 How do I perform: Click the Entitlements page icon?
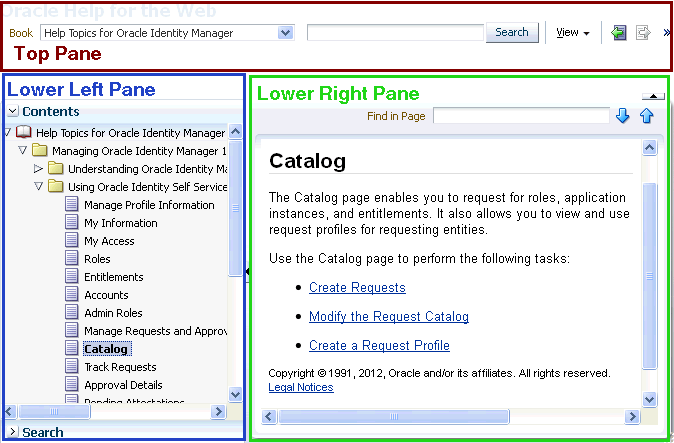72,277
